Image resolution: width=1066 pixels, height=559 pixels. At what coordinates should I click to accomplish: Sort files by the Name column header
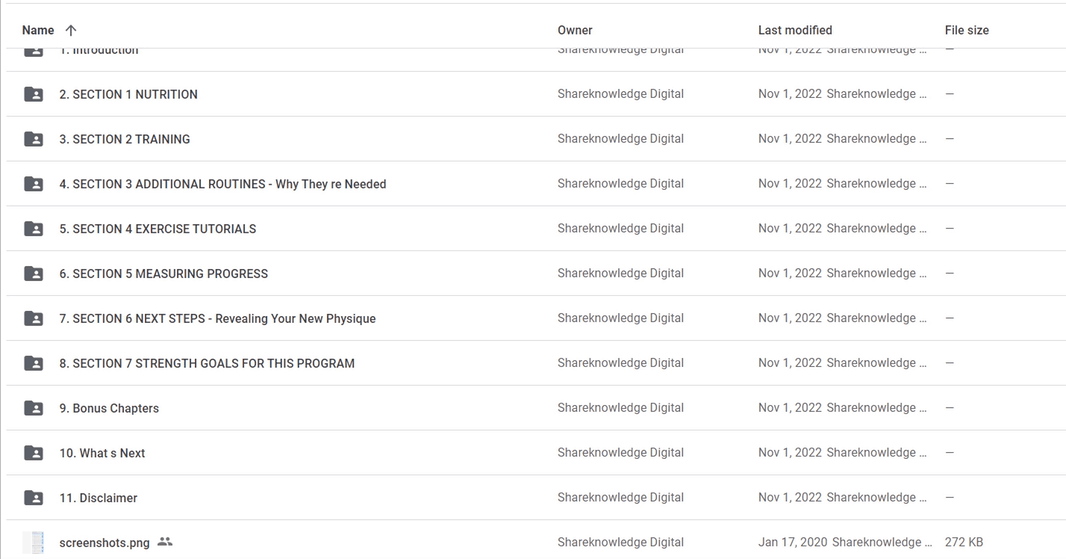(38, 30)
